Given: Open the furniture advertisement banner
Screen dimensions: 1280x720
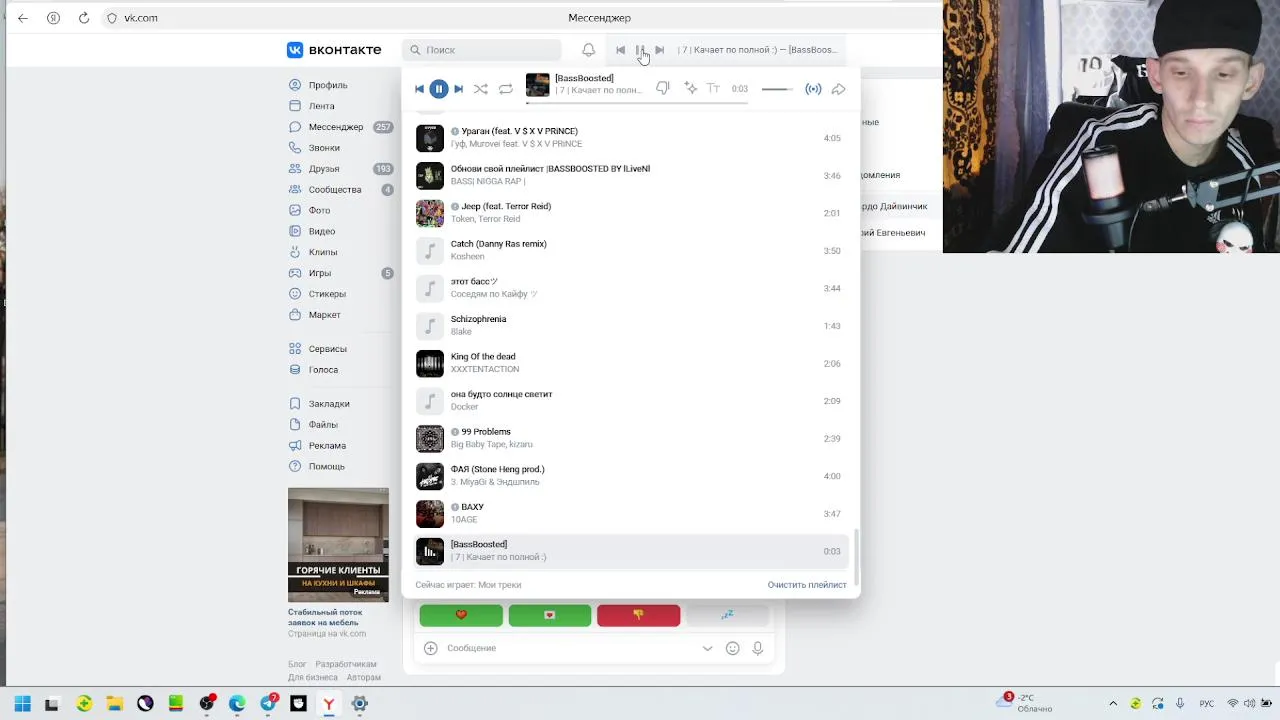Looking at the screenshot, I should 338,545.
